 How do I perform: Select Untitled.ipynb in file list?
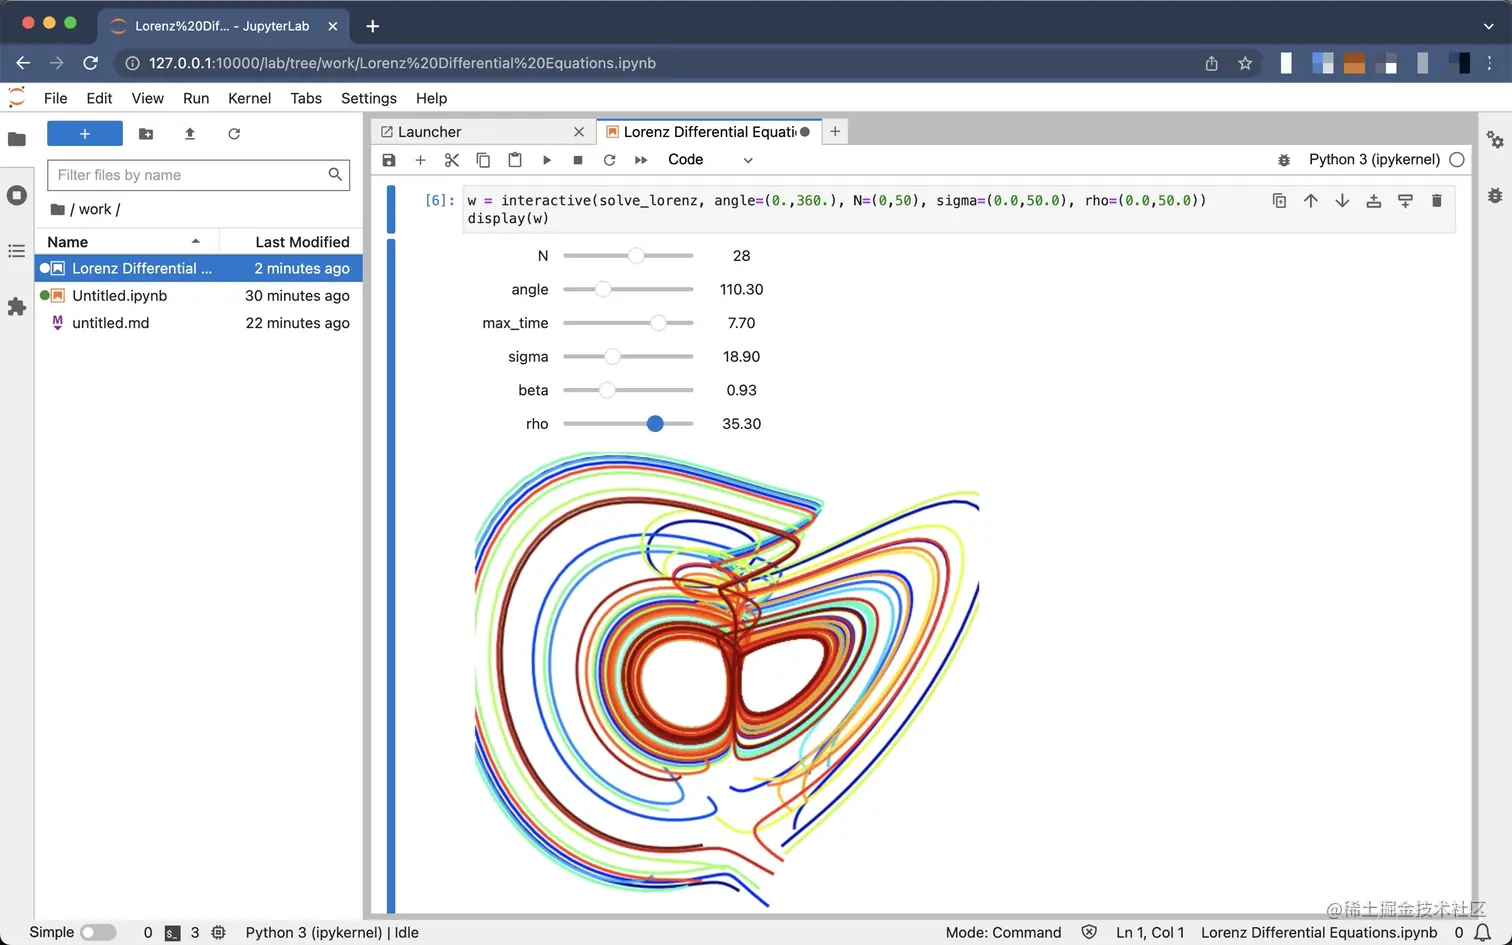click(199, 296)
